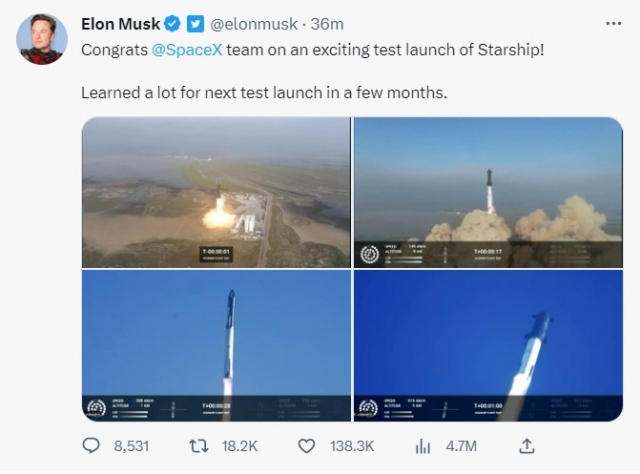
Task: Share the tweet via upload icon
Action: tap(527, 446)
